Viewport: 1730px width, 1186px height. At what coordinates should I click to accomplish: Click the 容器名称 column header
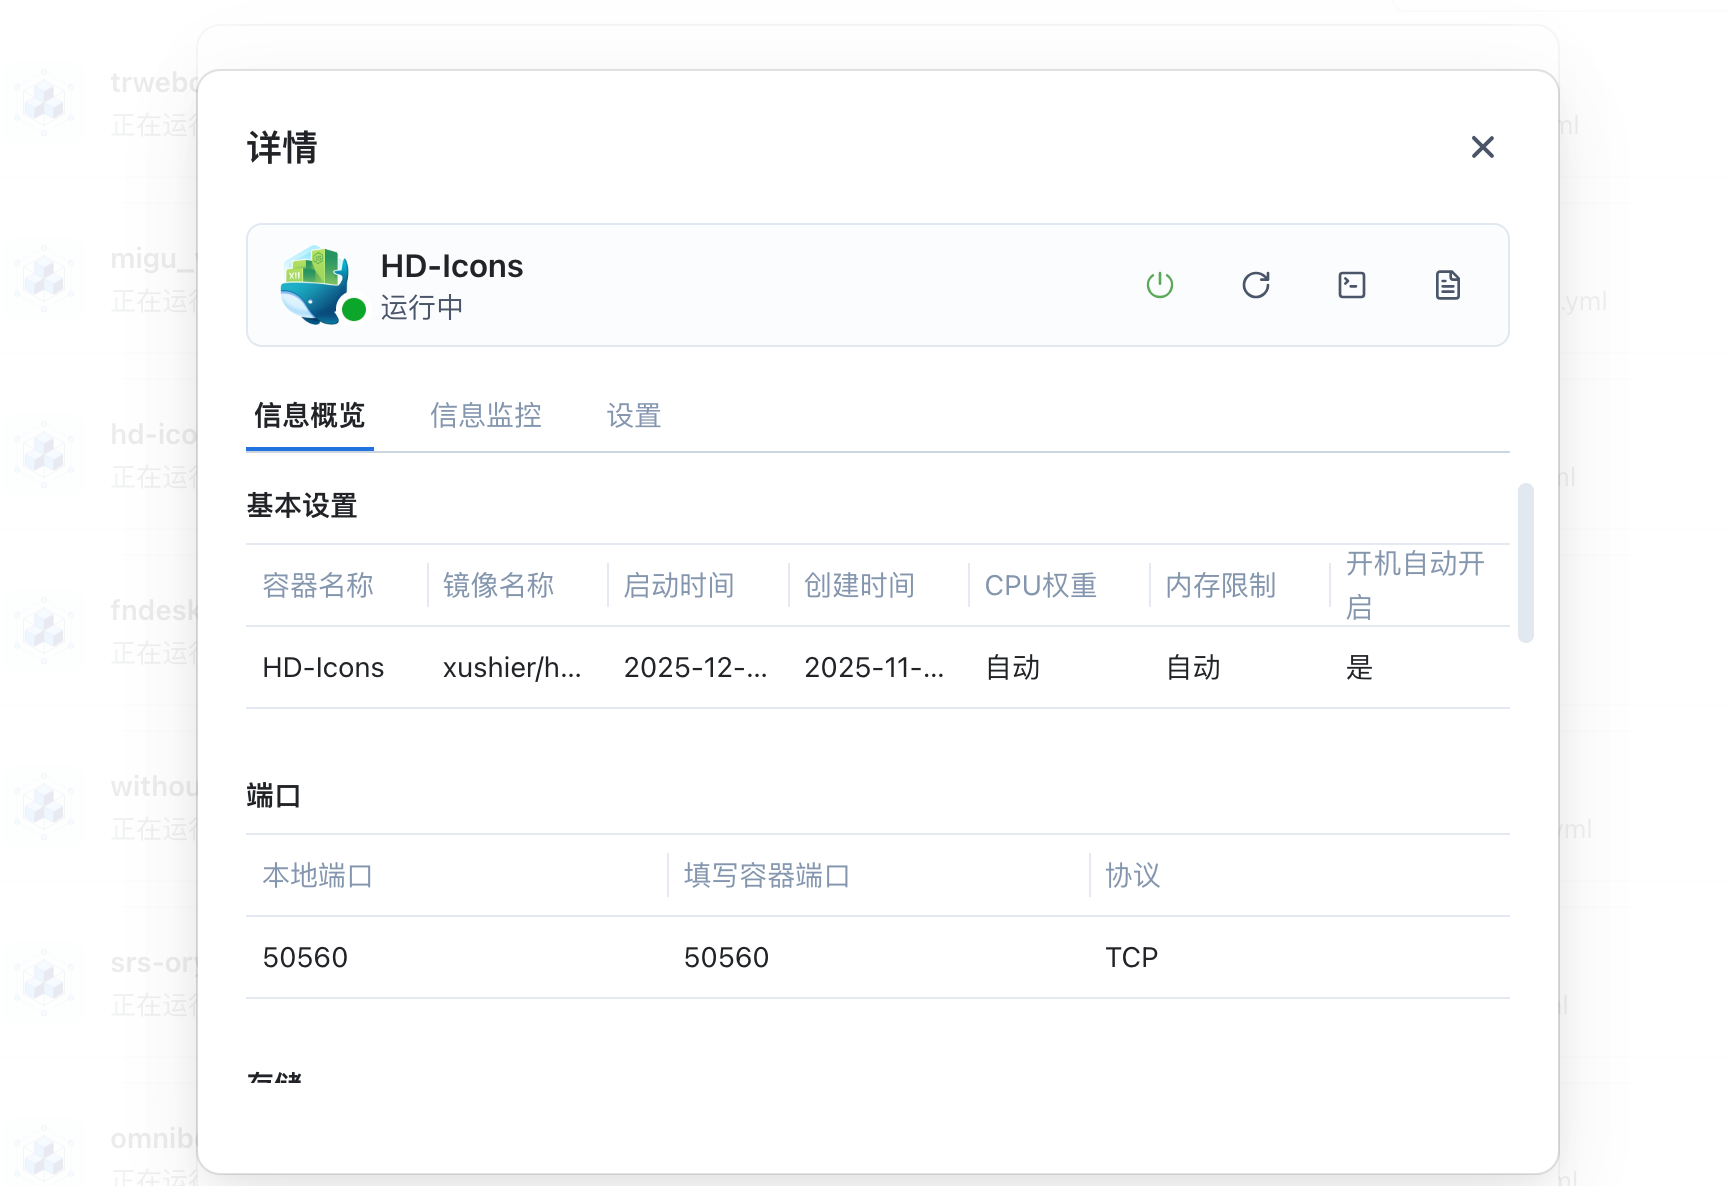pyautogui.click(x=318, y=585)
